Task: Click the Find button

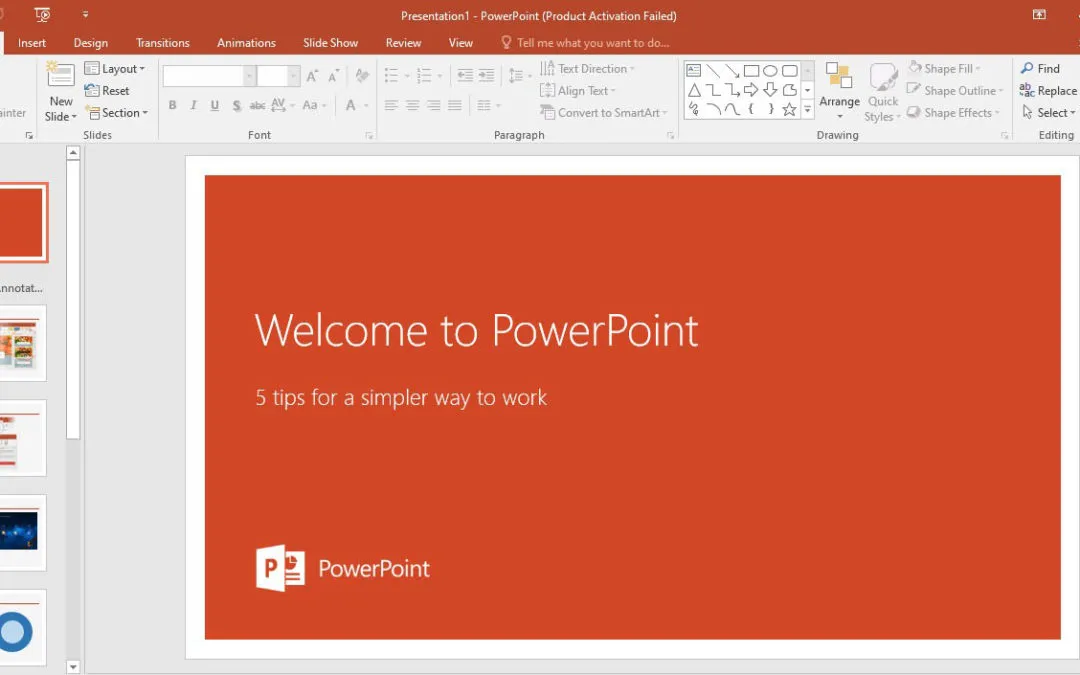Action: click(x=1040, y=68)
